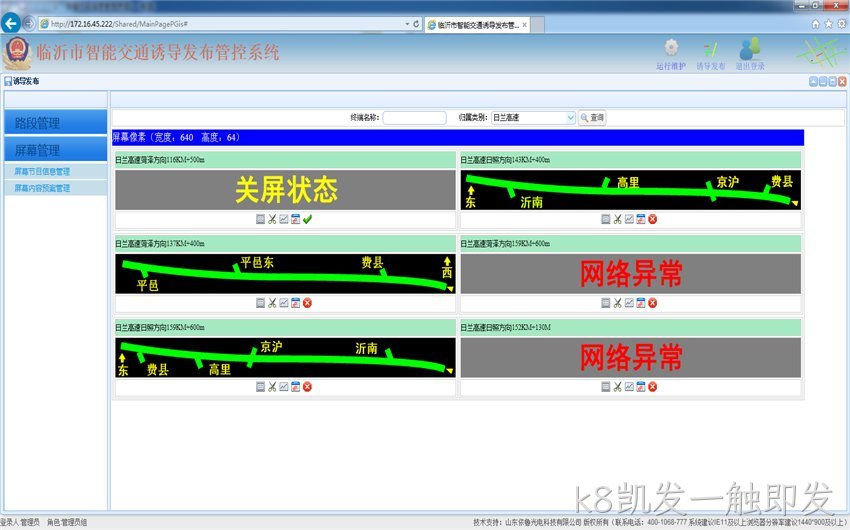Image resolution: width=850 pixels, height=530 pixels.
Task: Close the browser tab
Action: tap(525, 25)
